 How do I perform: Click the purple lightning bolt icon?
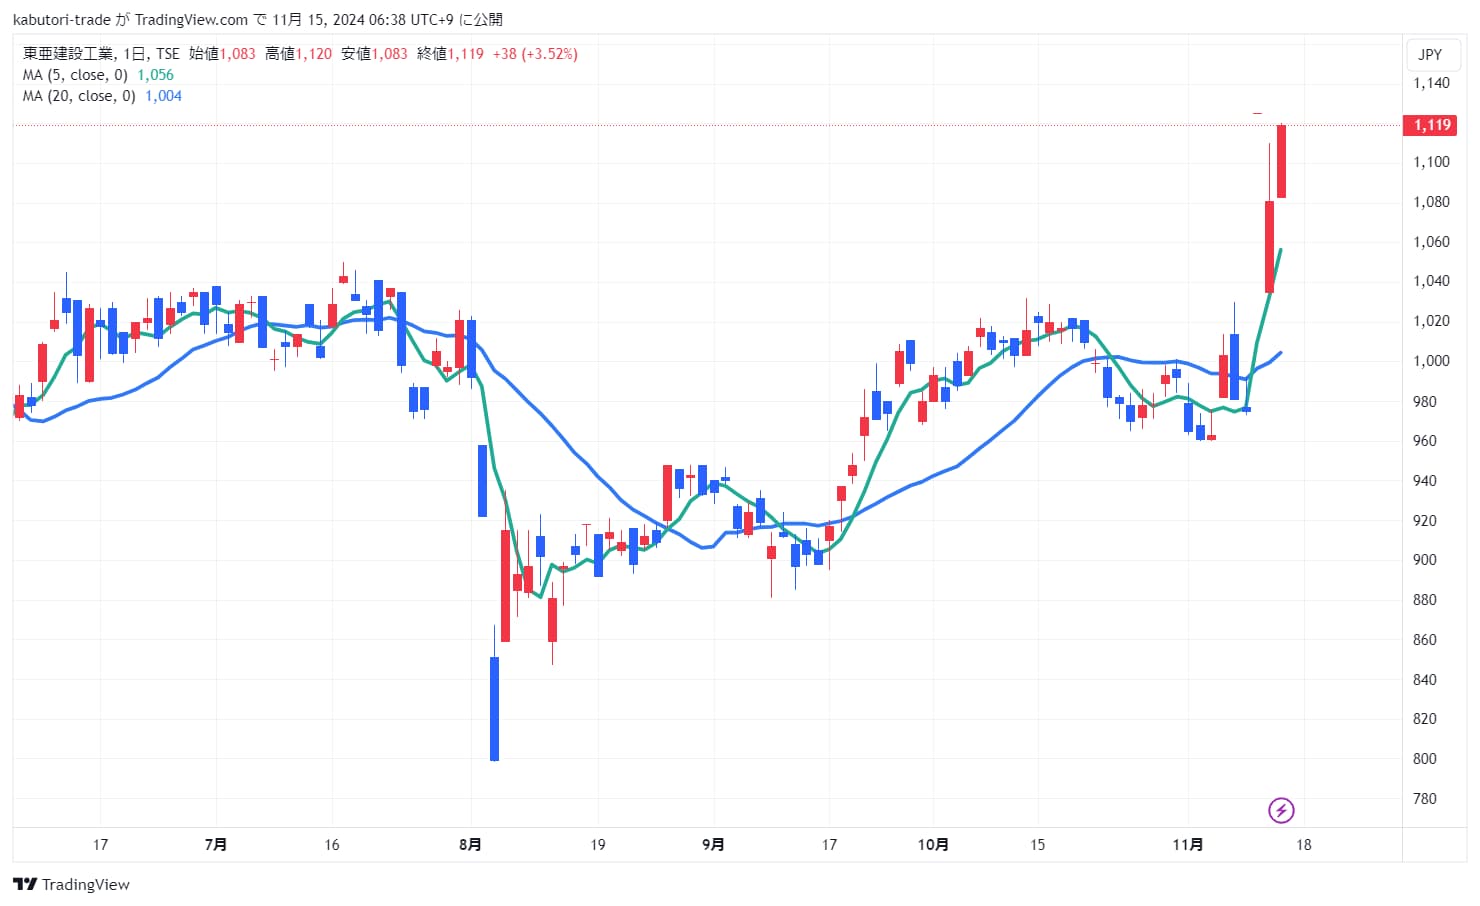(1281, 810)
